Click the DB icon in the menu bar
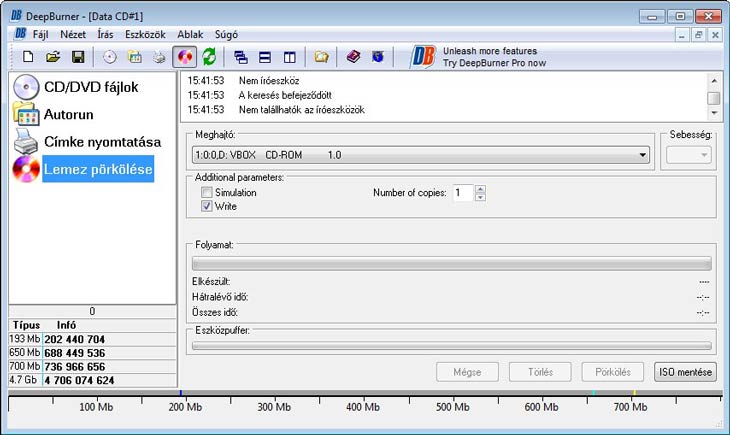 (x=20, y=34)
